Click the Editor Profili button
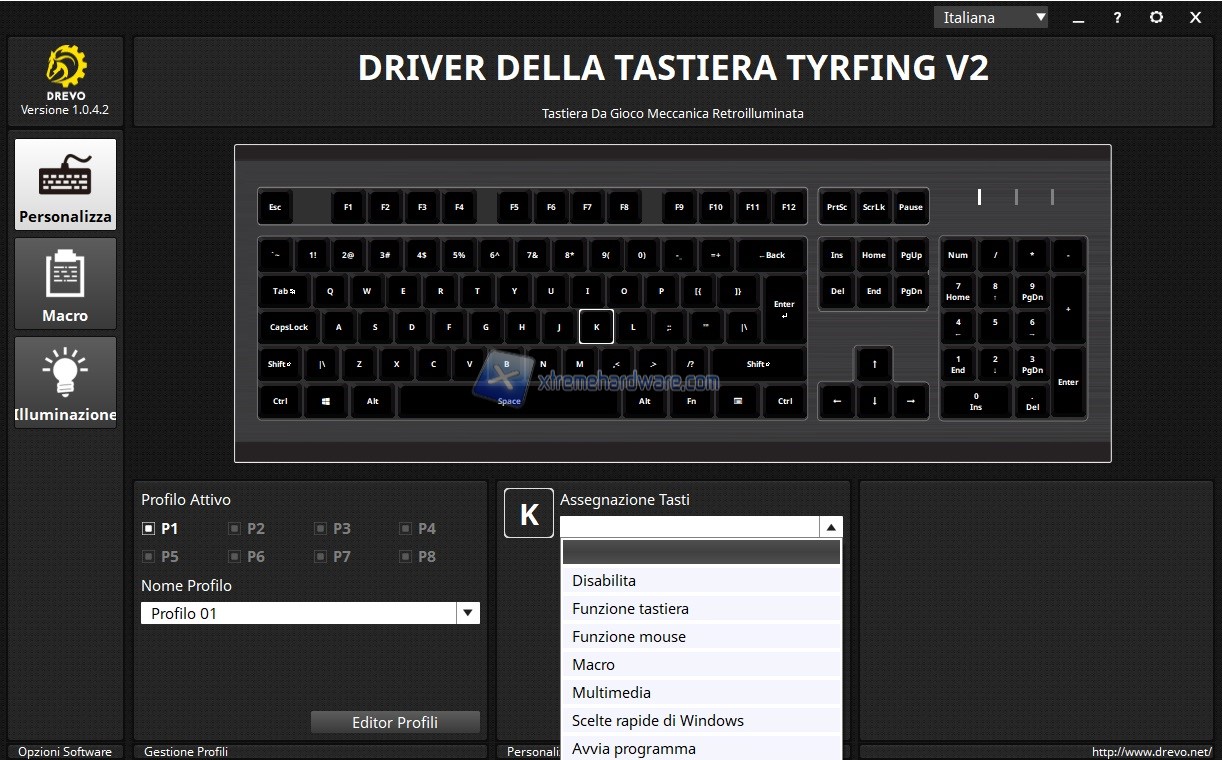 (x=395, y=722)
